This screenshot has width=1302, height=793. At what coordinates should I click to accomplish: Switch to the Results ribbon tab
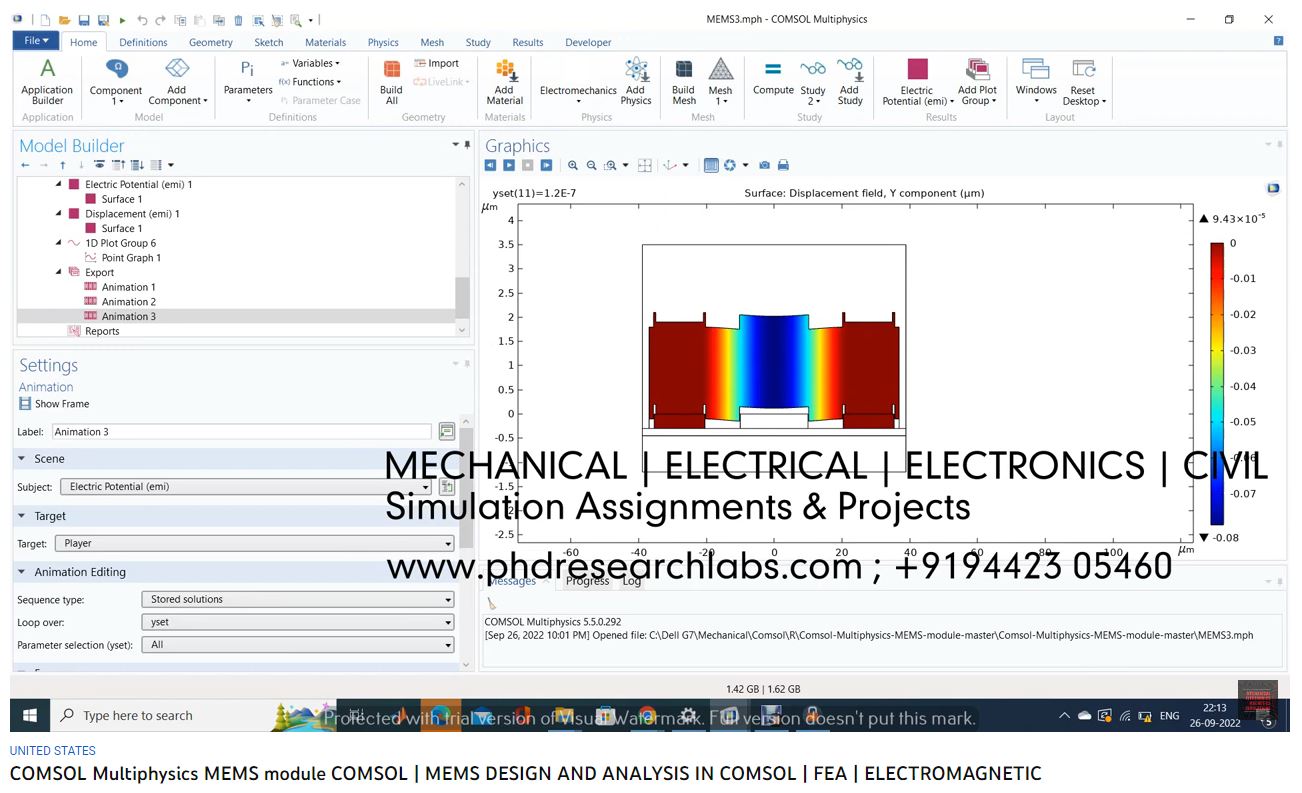pyautogui.click(x=528, y=42)
